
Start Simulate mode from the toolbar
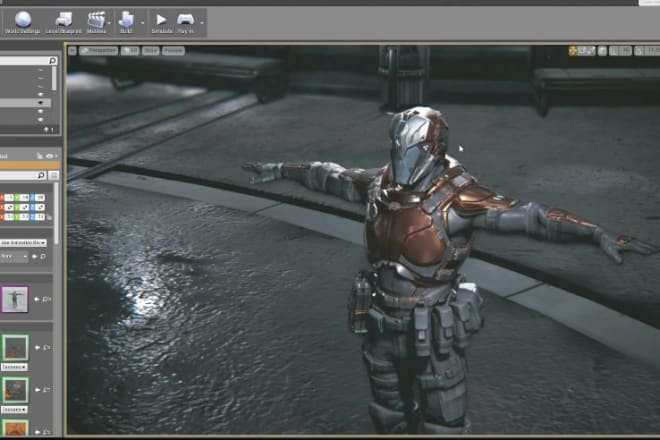point(161,22)
